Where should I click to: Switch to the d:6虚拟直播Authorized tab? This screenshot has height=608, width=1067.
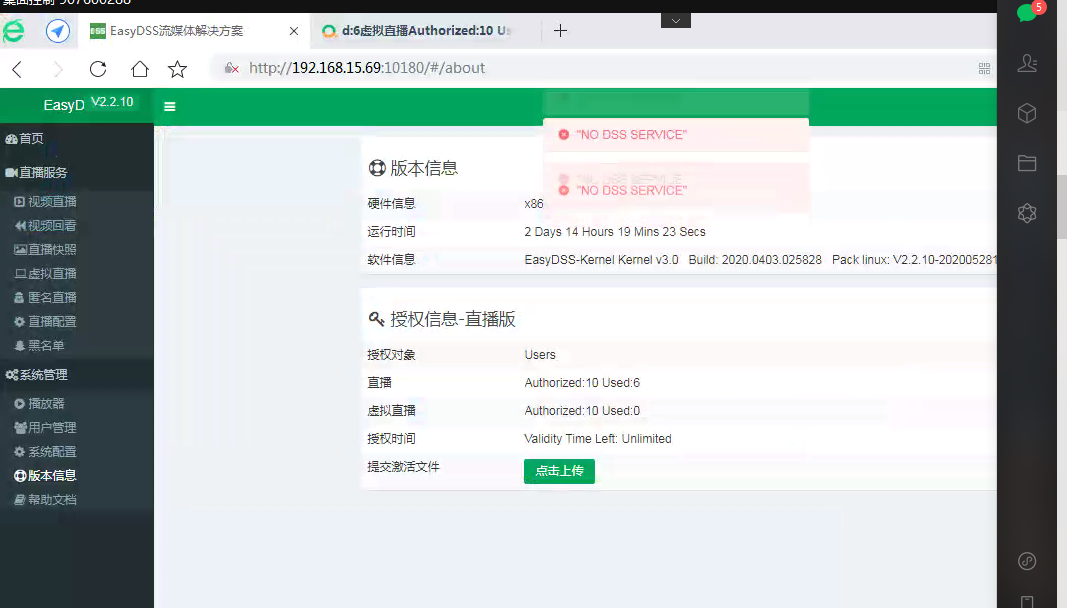[x=425, y=31]
